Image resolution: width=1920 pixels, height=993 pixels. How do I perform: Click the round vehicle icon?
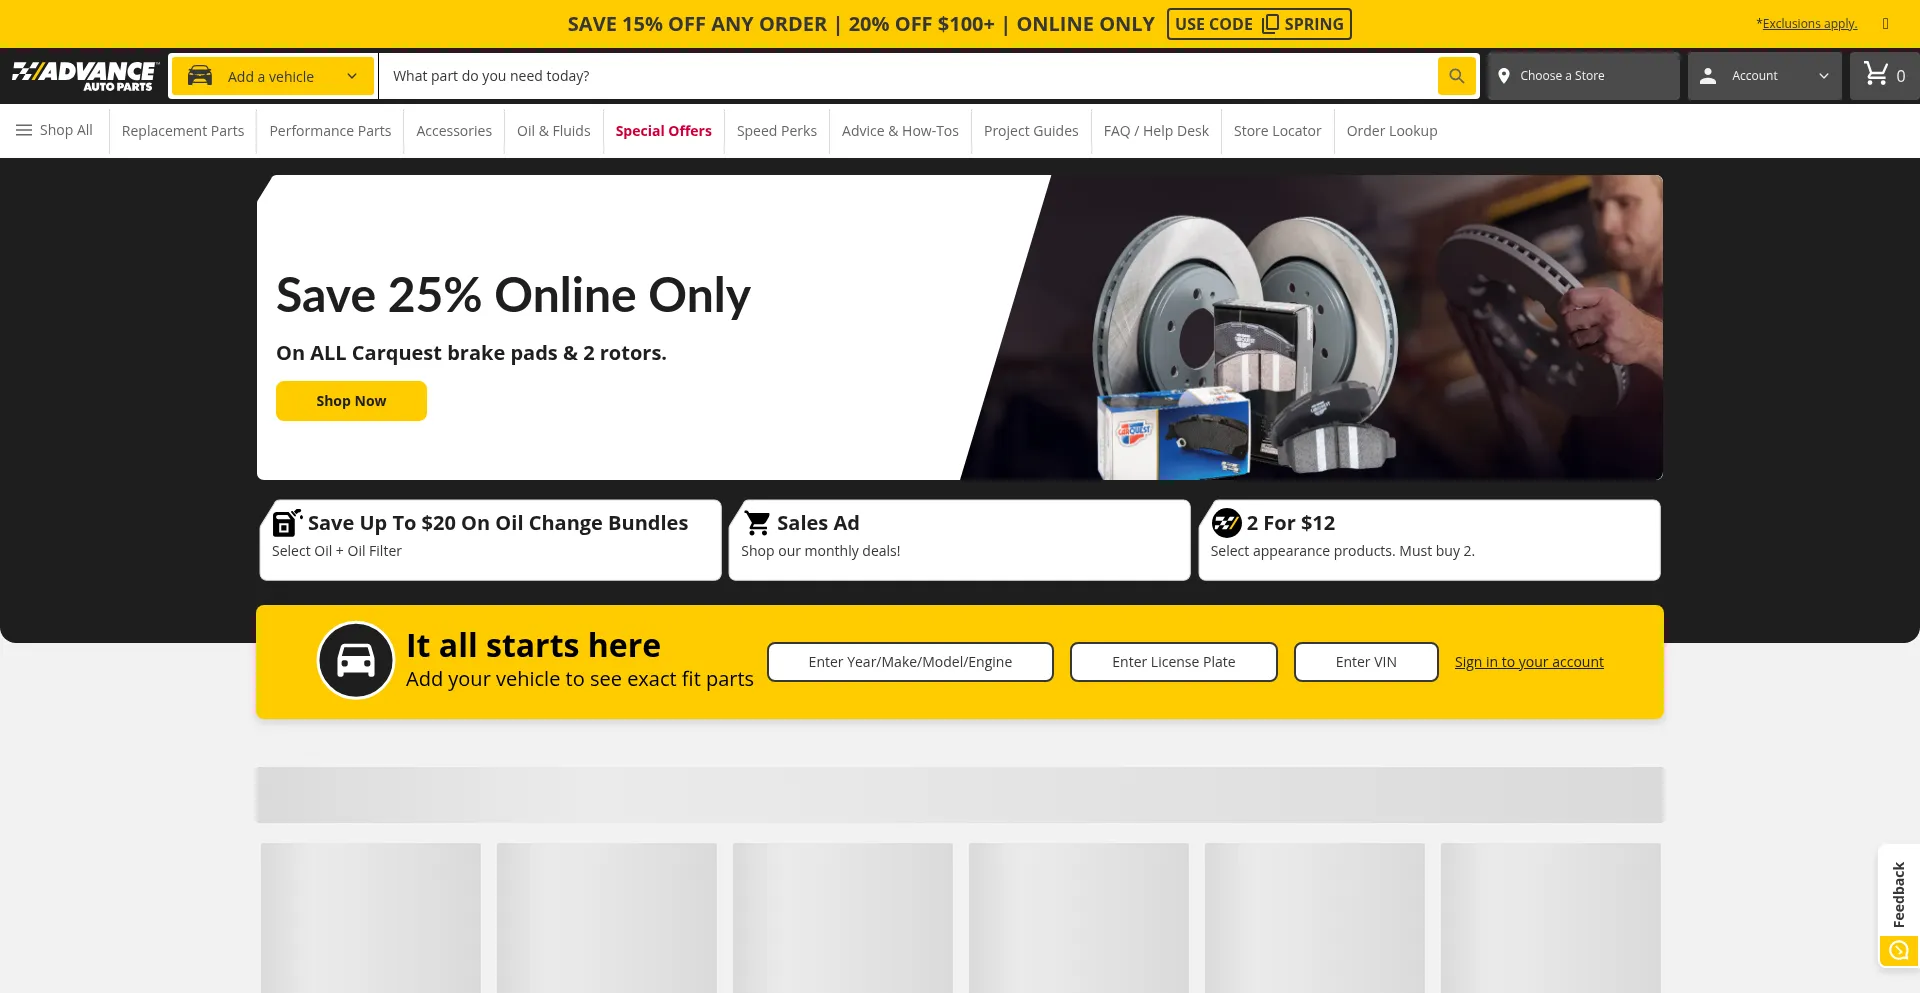pyautogui.click(x=356, y=661)
